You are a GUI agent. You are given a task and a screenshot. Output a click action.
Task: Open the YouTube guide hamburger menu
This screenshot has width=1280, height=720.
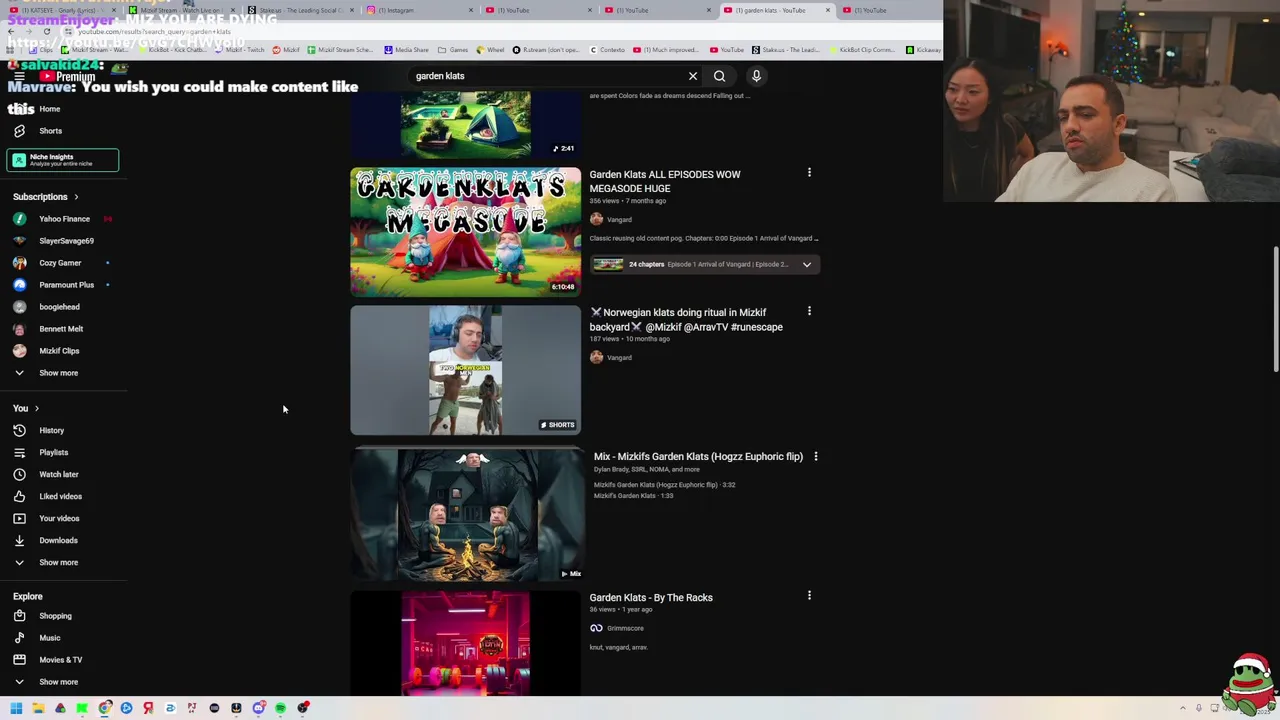[x=19, y=76]
